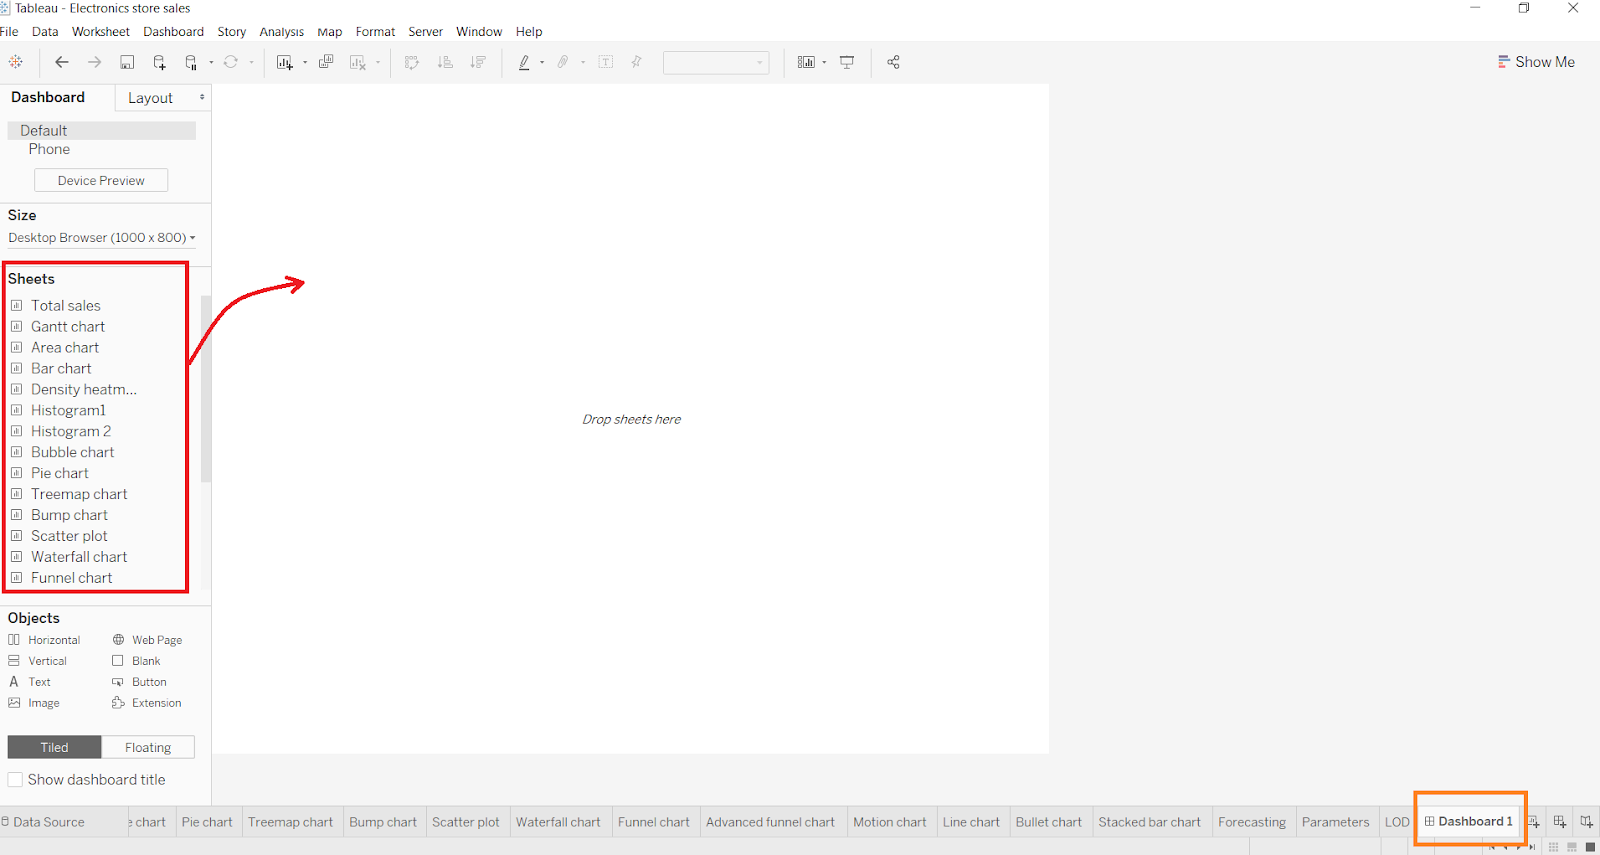This screenshot has height=855, width=1600.
Task: Click the highlight pen icon
Action: point(524,62)
